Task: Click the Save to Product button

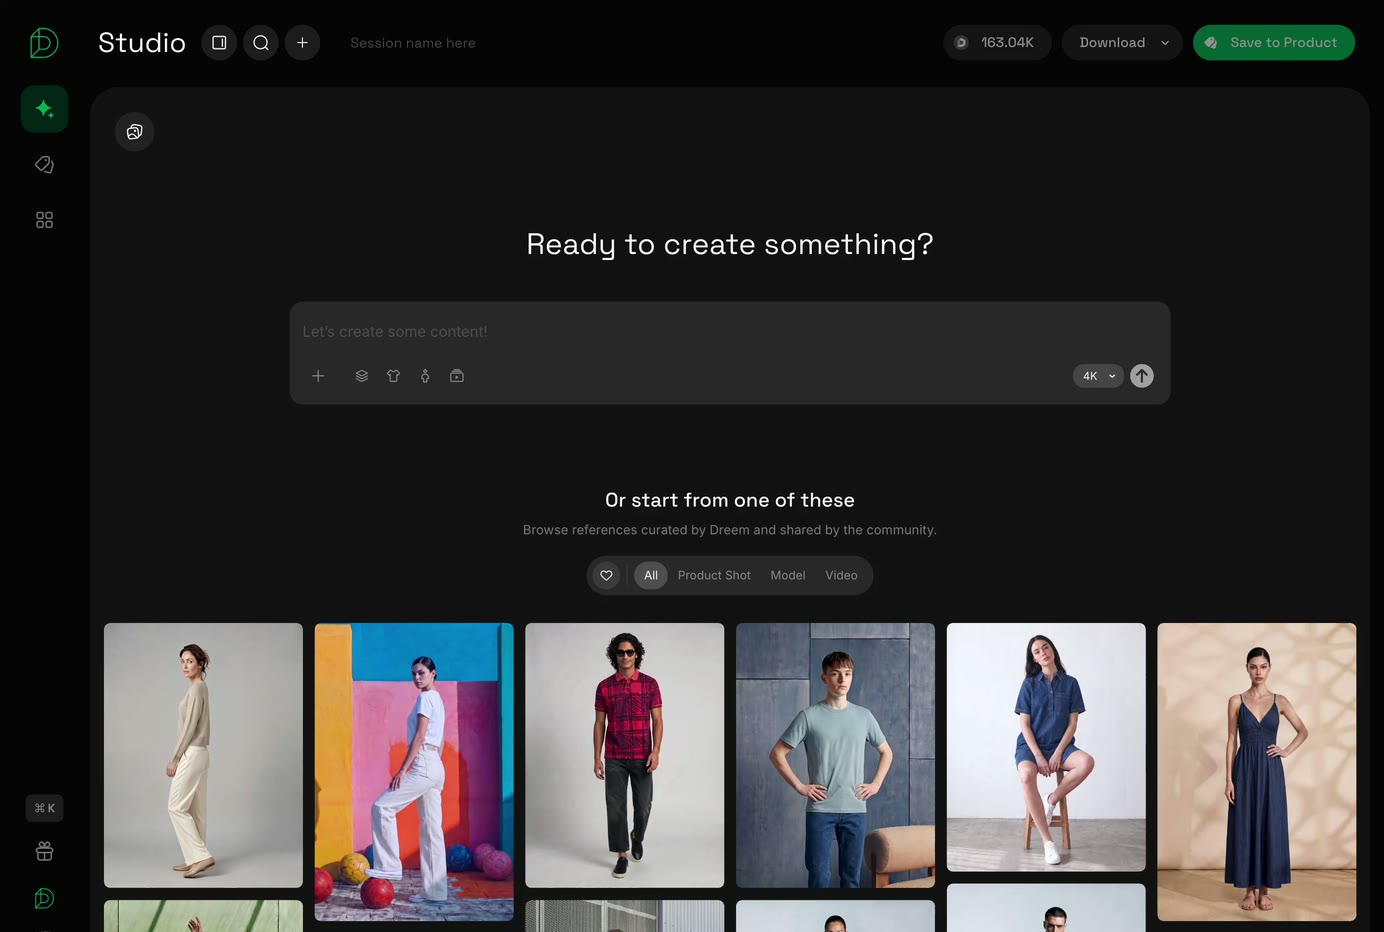Action: (x=1274, y=43)
